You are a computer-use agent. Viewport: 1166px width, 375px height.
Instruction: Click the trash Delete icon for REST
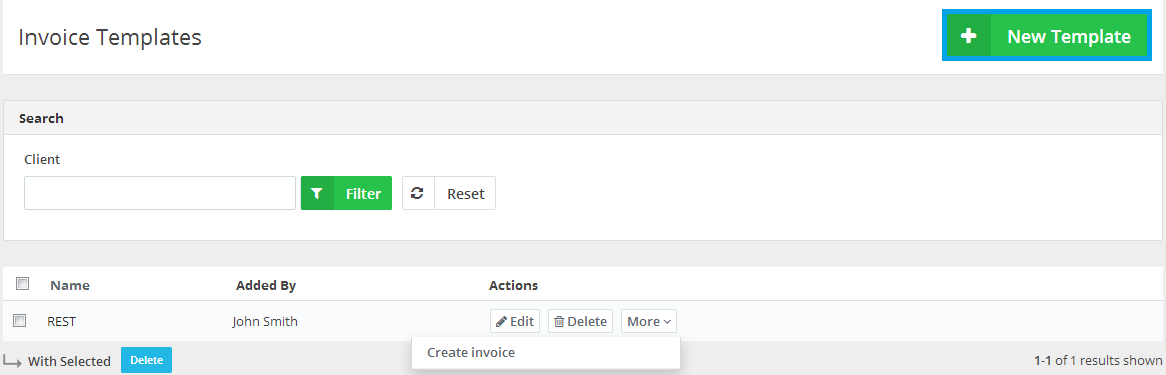click(x=559, y=321)
